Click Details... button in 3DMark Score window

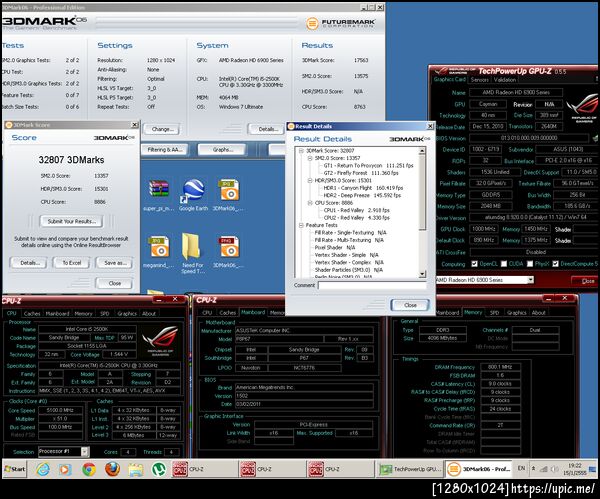point(29,263)
